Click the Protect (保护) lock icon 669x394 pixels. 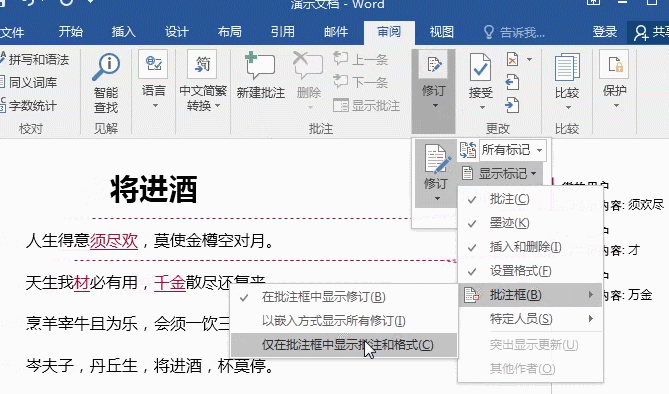(x=614, y=64)
